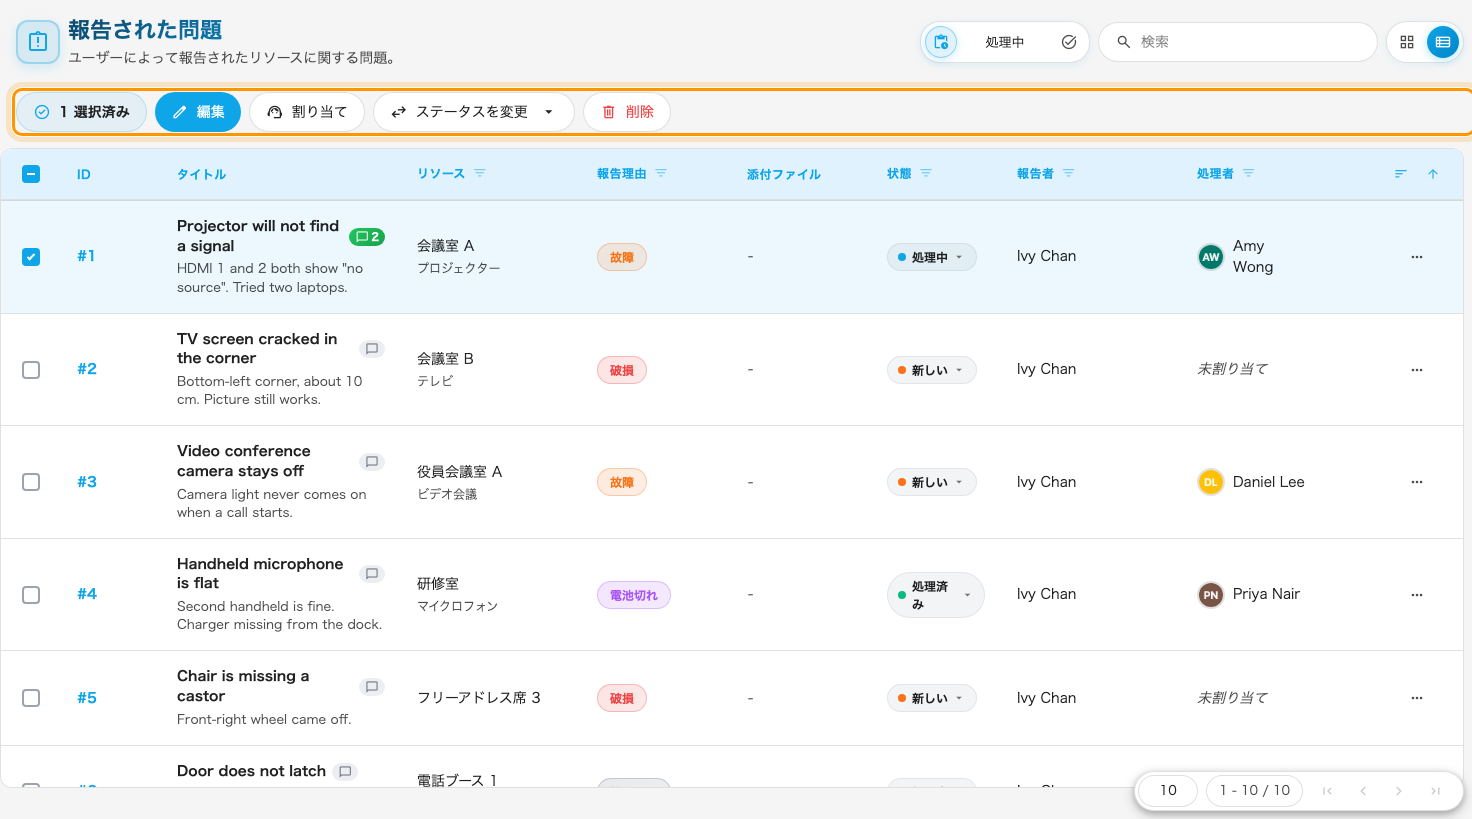This screenshot has width=1472, height=819.
Task: Click ascending sort arrow in table header
Action: click(1433, 174)
